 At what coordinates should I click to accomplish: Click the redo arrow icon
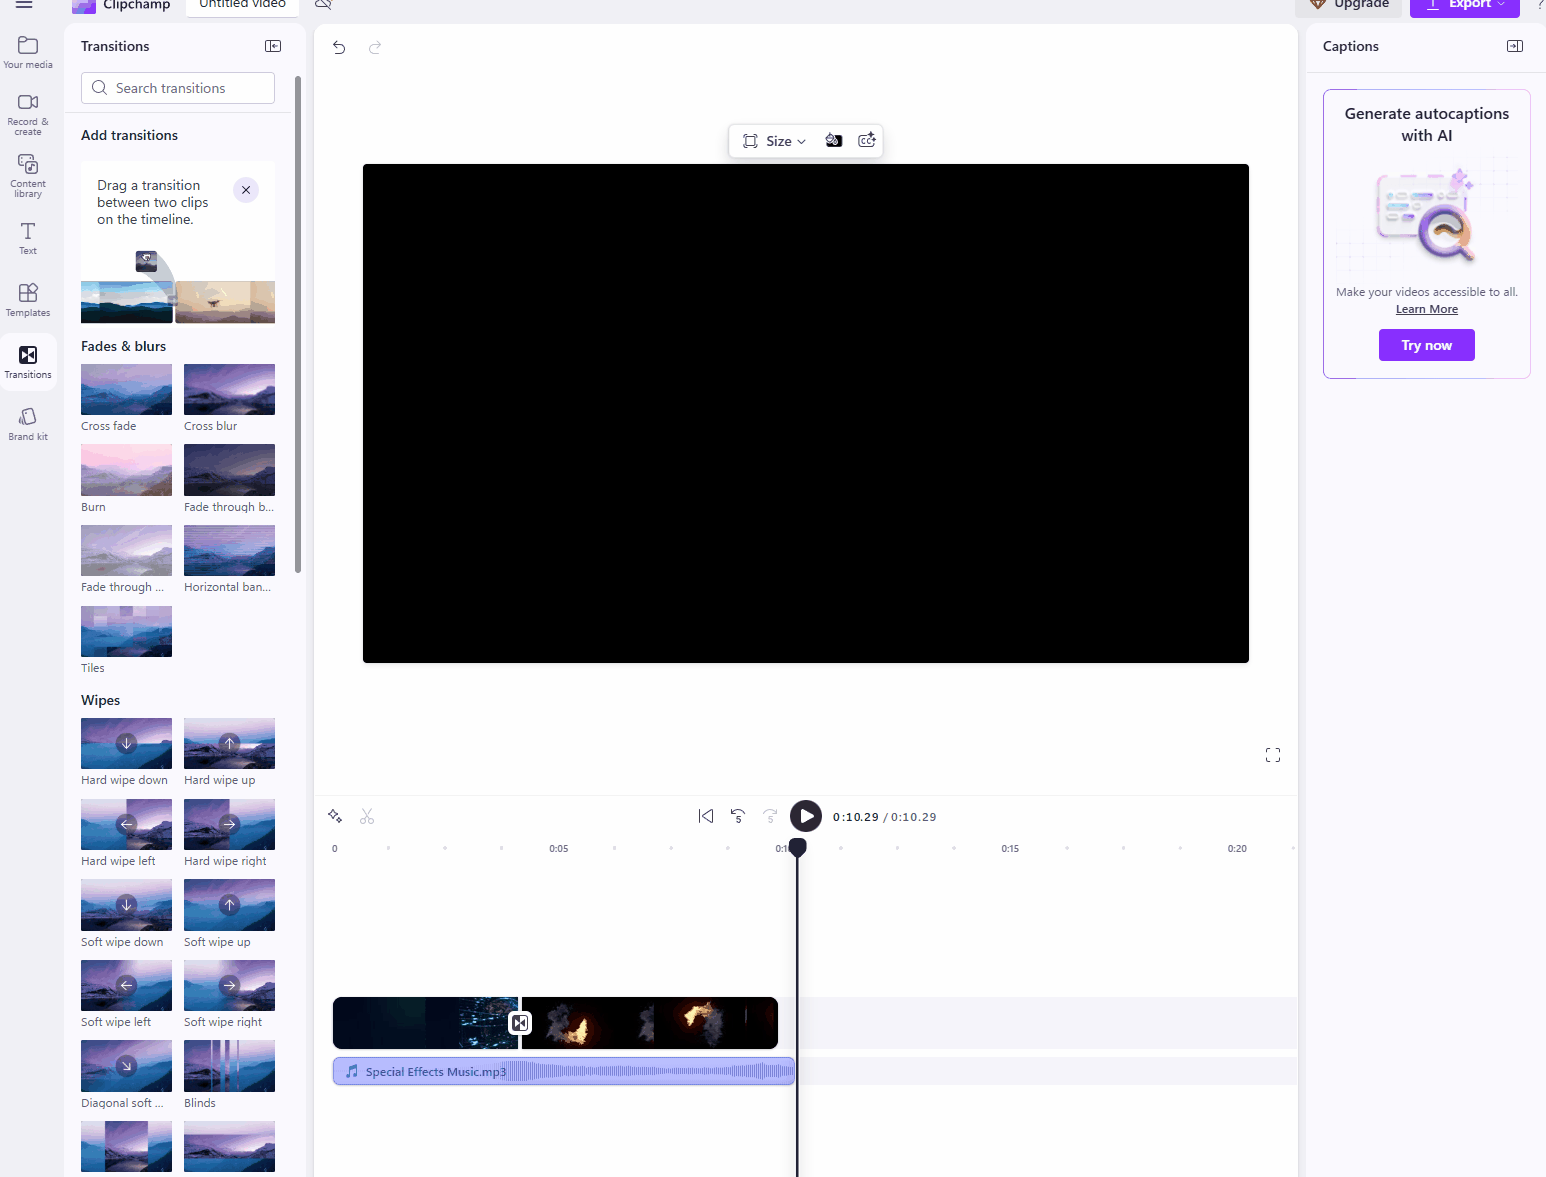[x=374, y=47]
